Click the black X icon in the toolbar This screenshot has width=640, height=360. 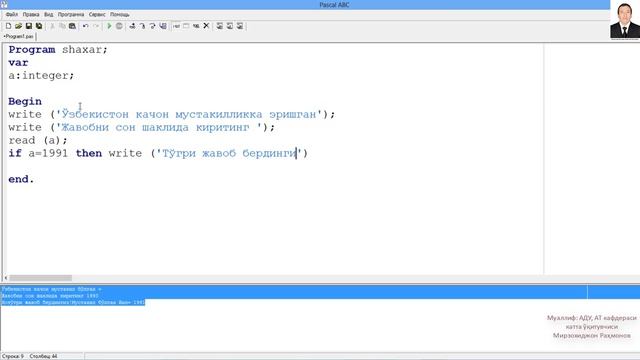pyautogui.click(x=206, y=26)
